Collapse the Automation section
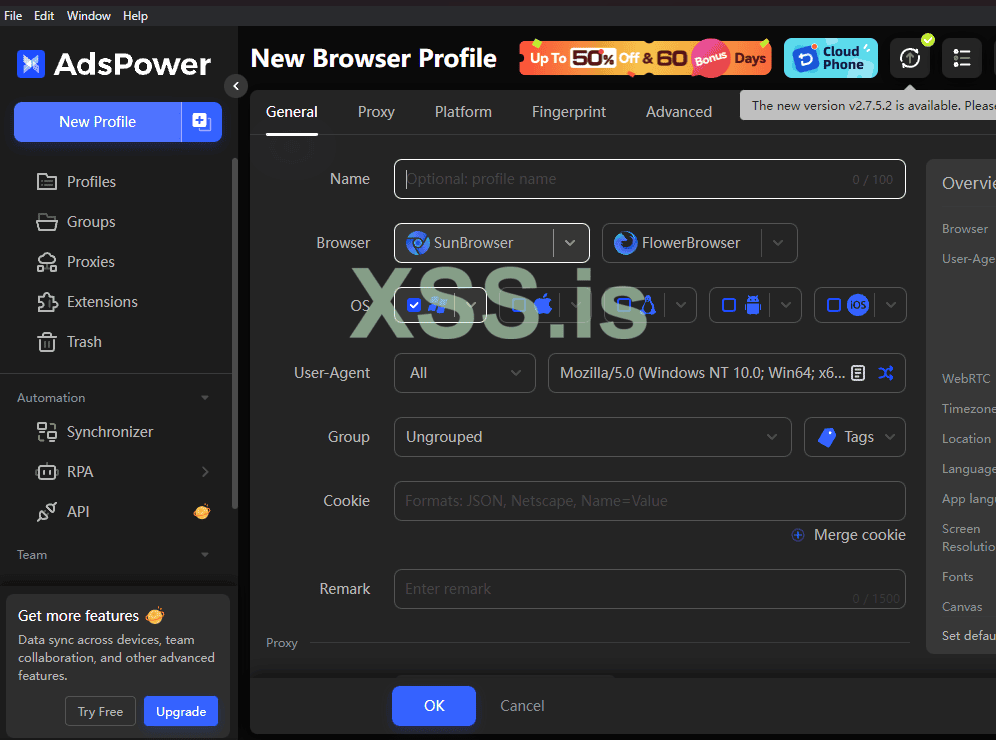The width and height of the screenshot is (996, 740). [x=205, y=398]
